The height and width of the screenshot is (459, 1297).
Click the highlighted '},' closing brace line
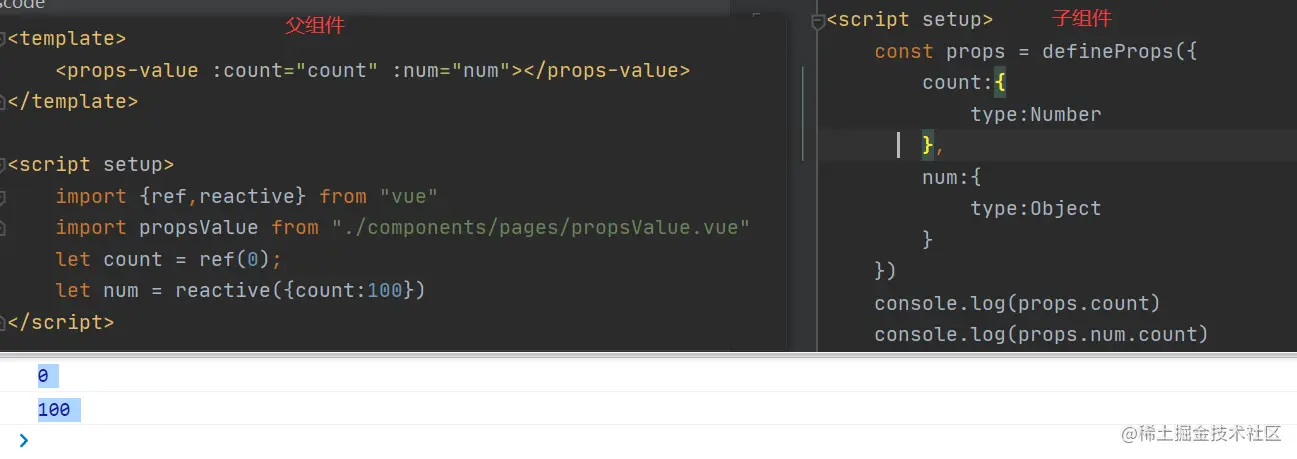click(x=933, y=146)
